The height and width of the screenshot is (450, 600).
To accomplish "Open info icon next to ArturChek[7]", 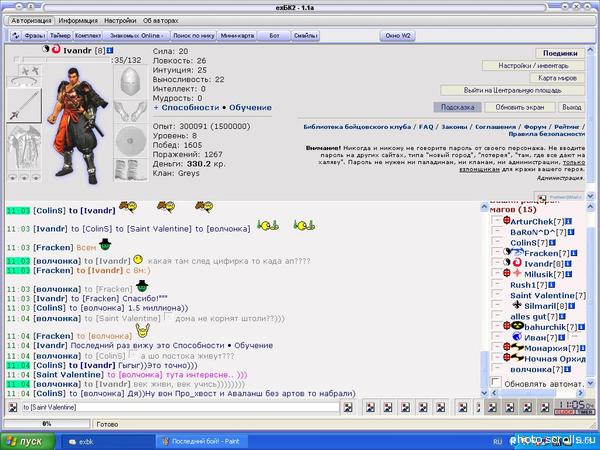I will (568, 222).
